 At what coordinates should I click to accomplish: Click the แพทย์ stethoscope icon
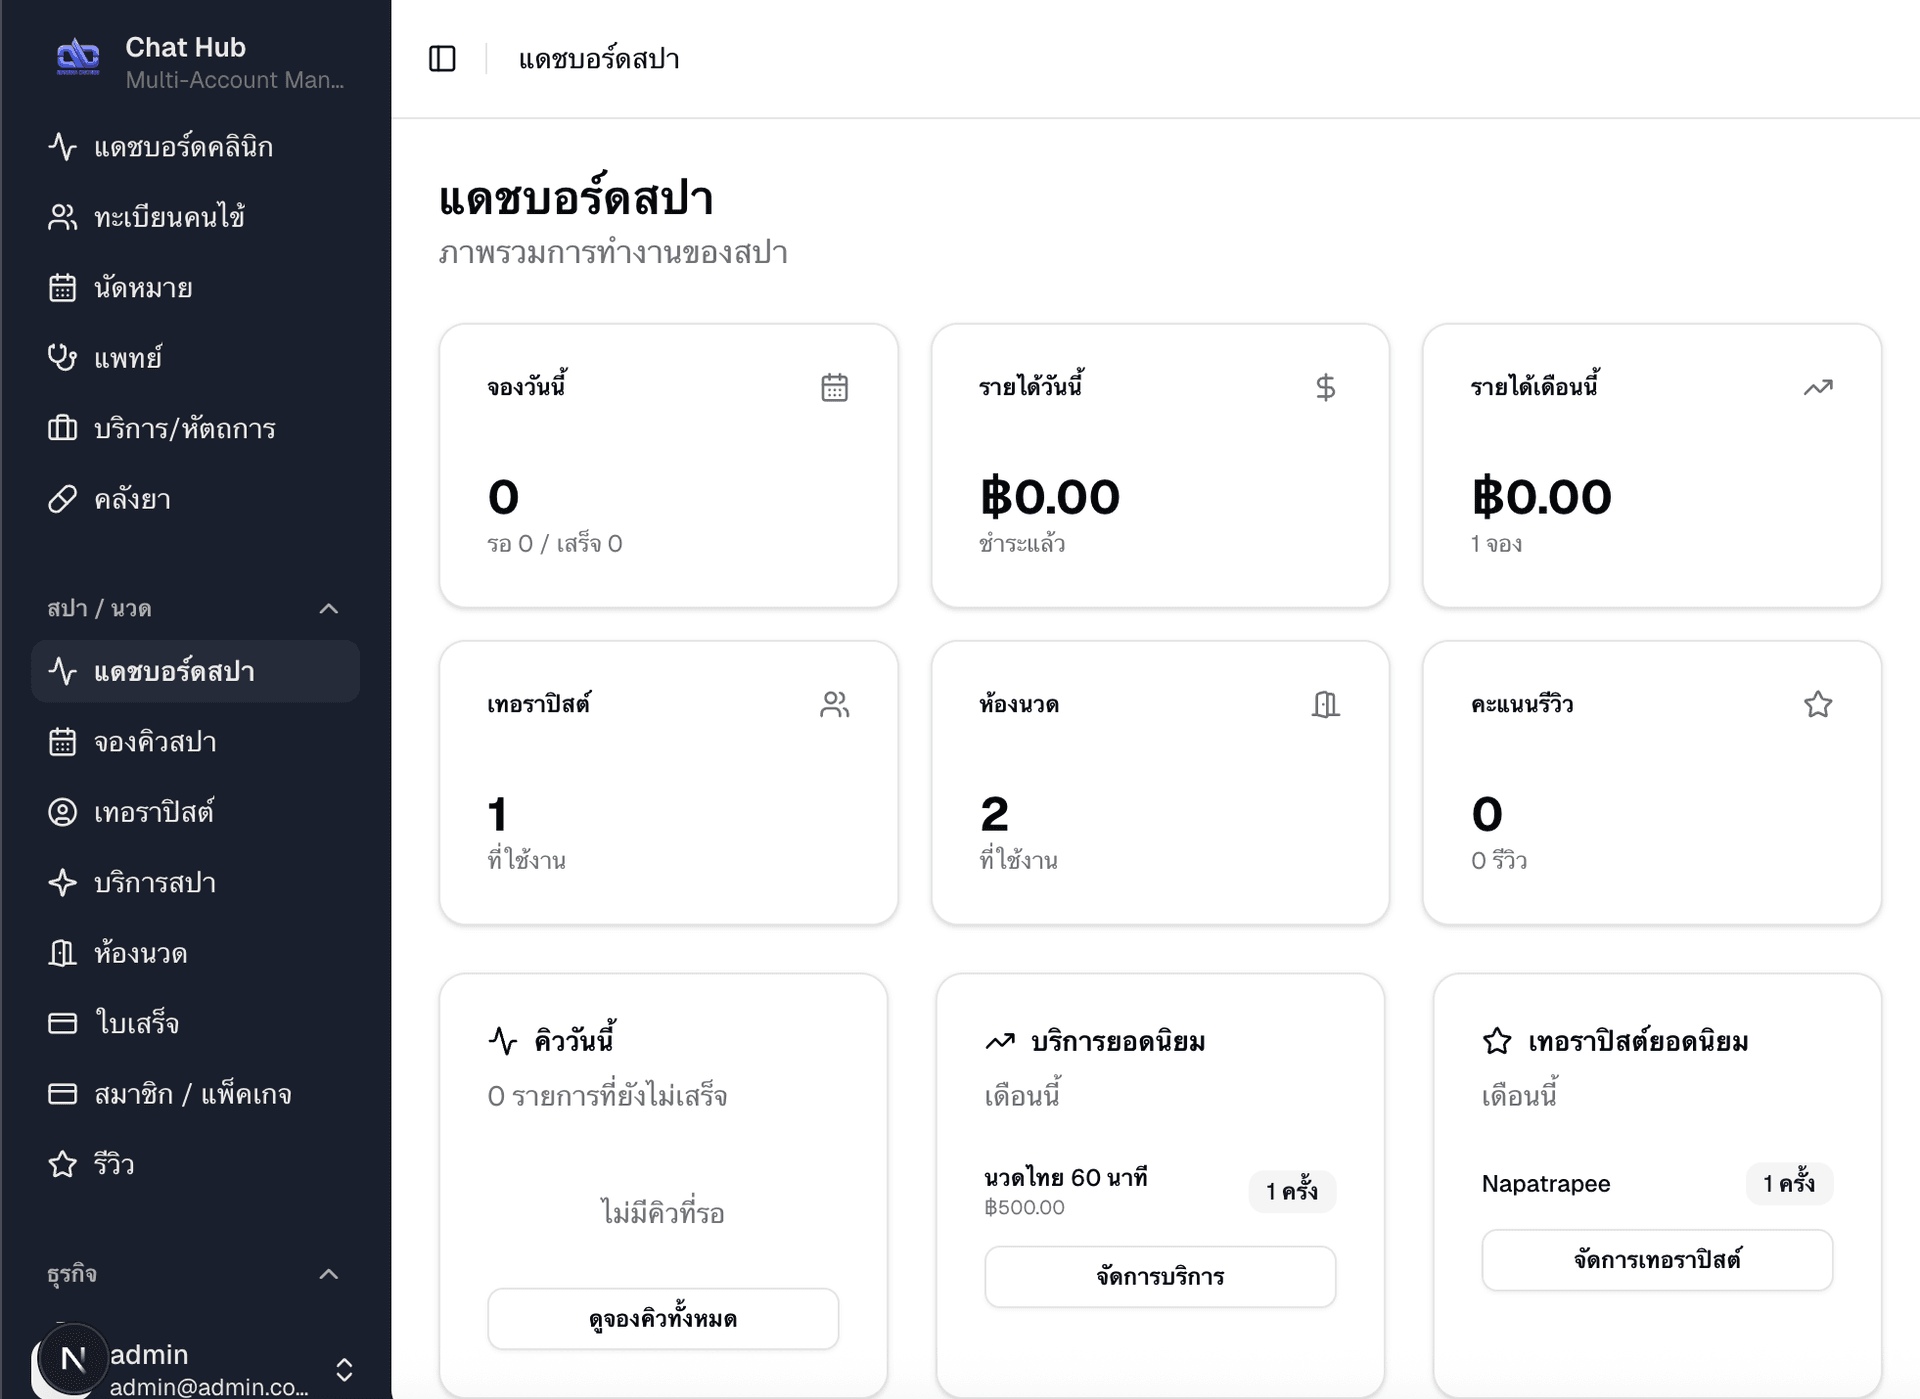point(62,358)
